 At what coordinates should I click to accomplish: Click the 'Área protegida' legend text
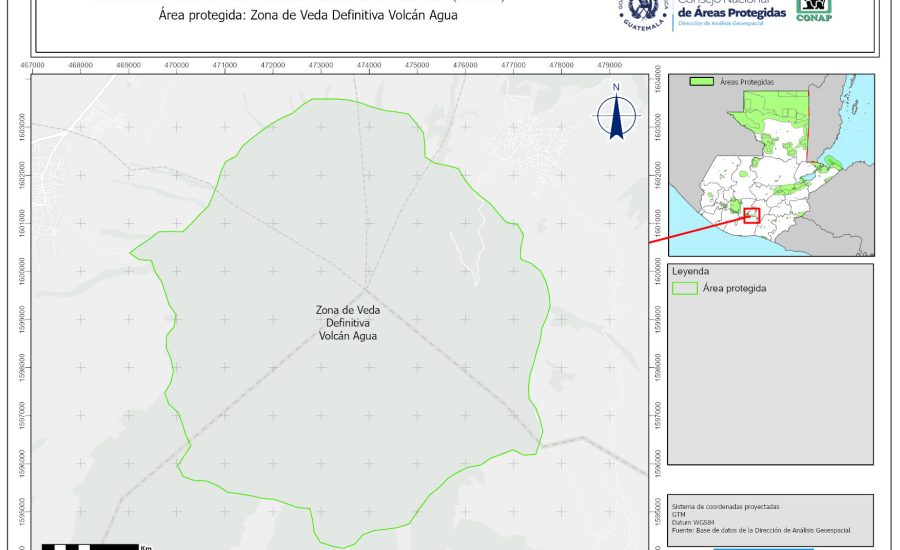point(734,288)
